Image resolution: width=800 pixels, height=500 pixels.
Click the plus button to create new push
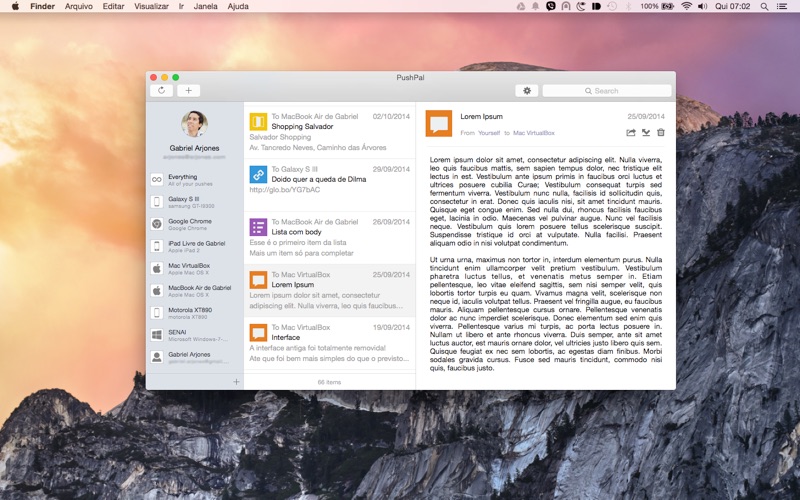point(188,90)
